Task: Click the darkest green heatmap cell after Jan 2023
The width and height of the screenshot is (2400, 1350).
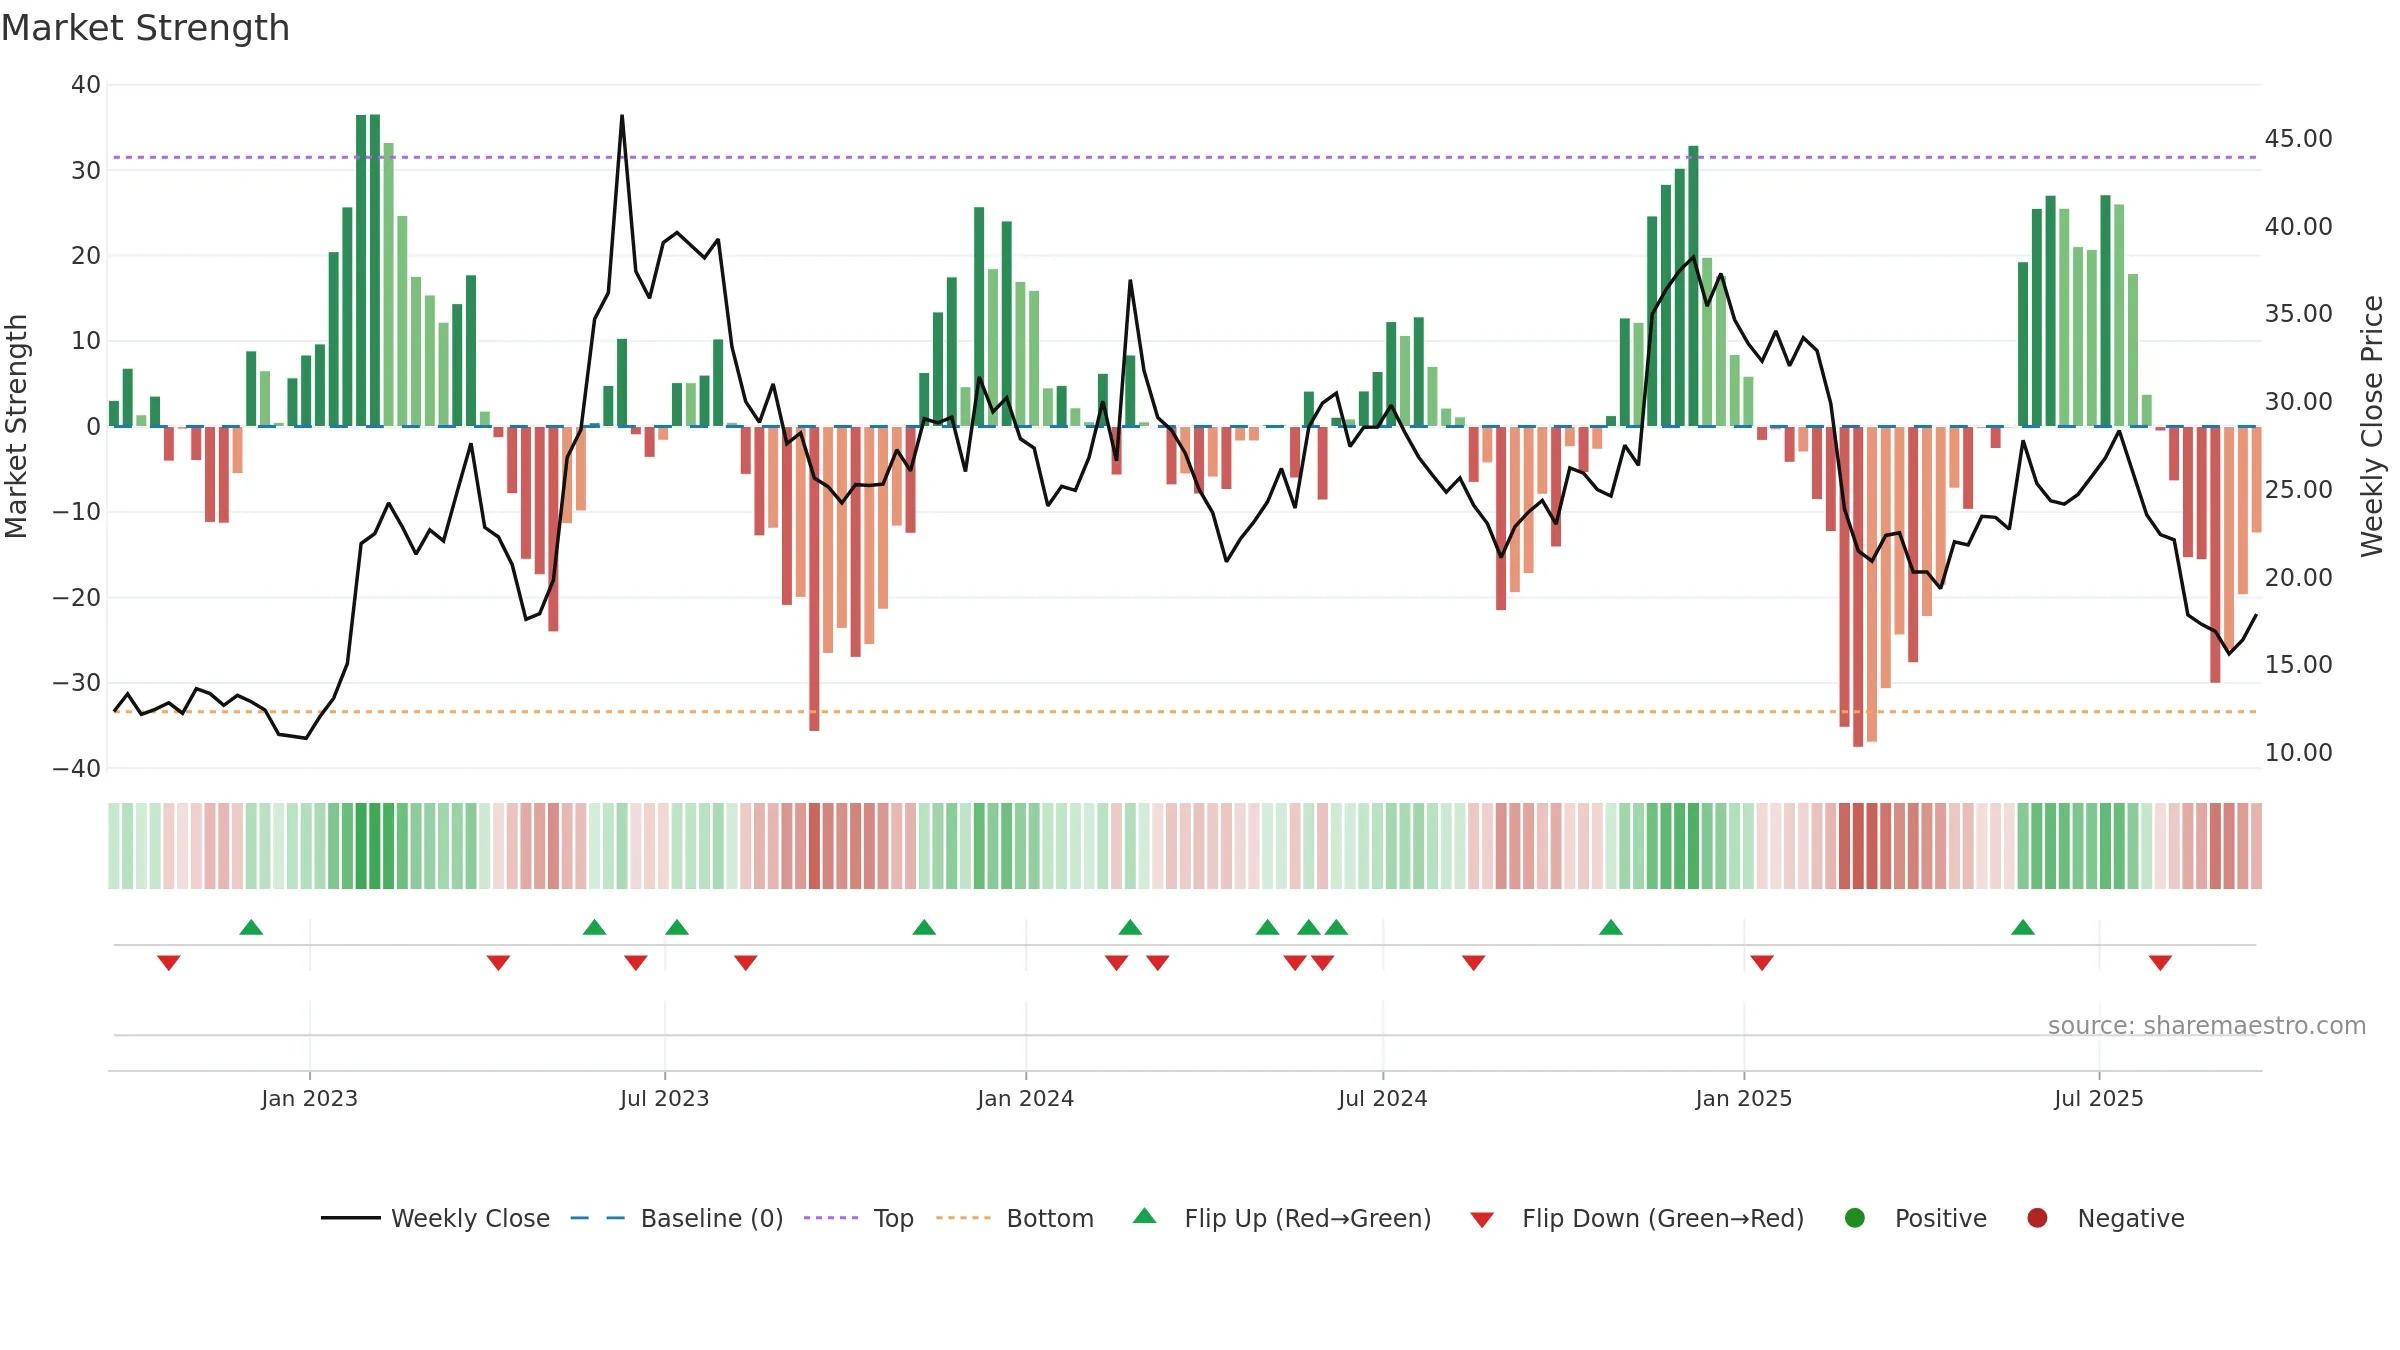Action: coord(375,845)
